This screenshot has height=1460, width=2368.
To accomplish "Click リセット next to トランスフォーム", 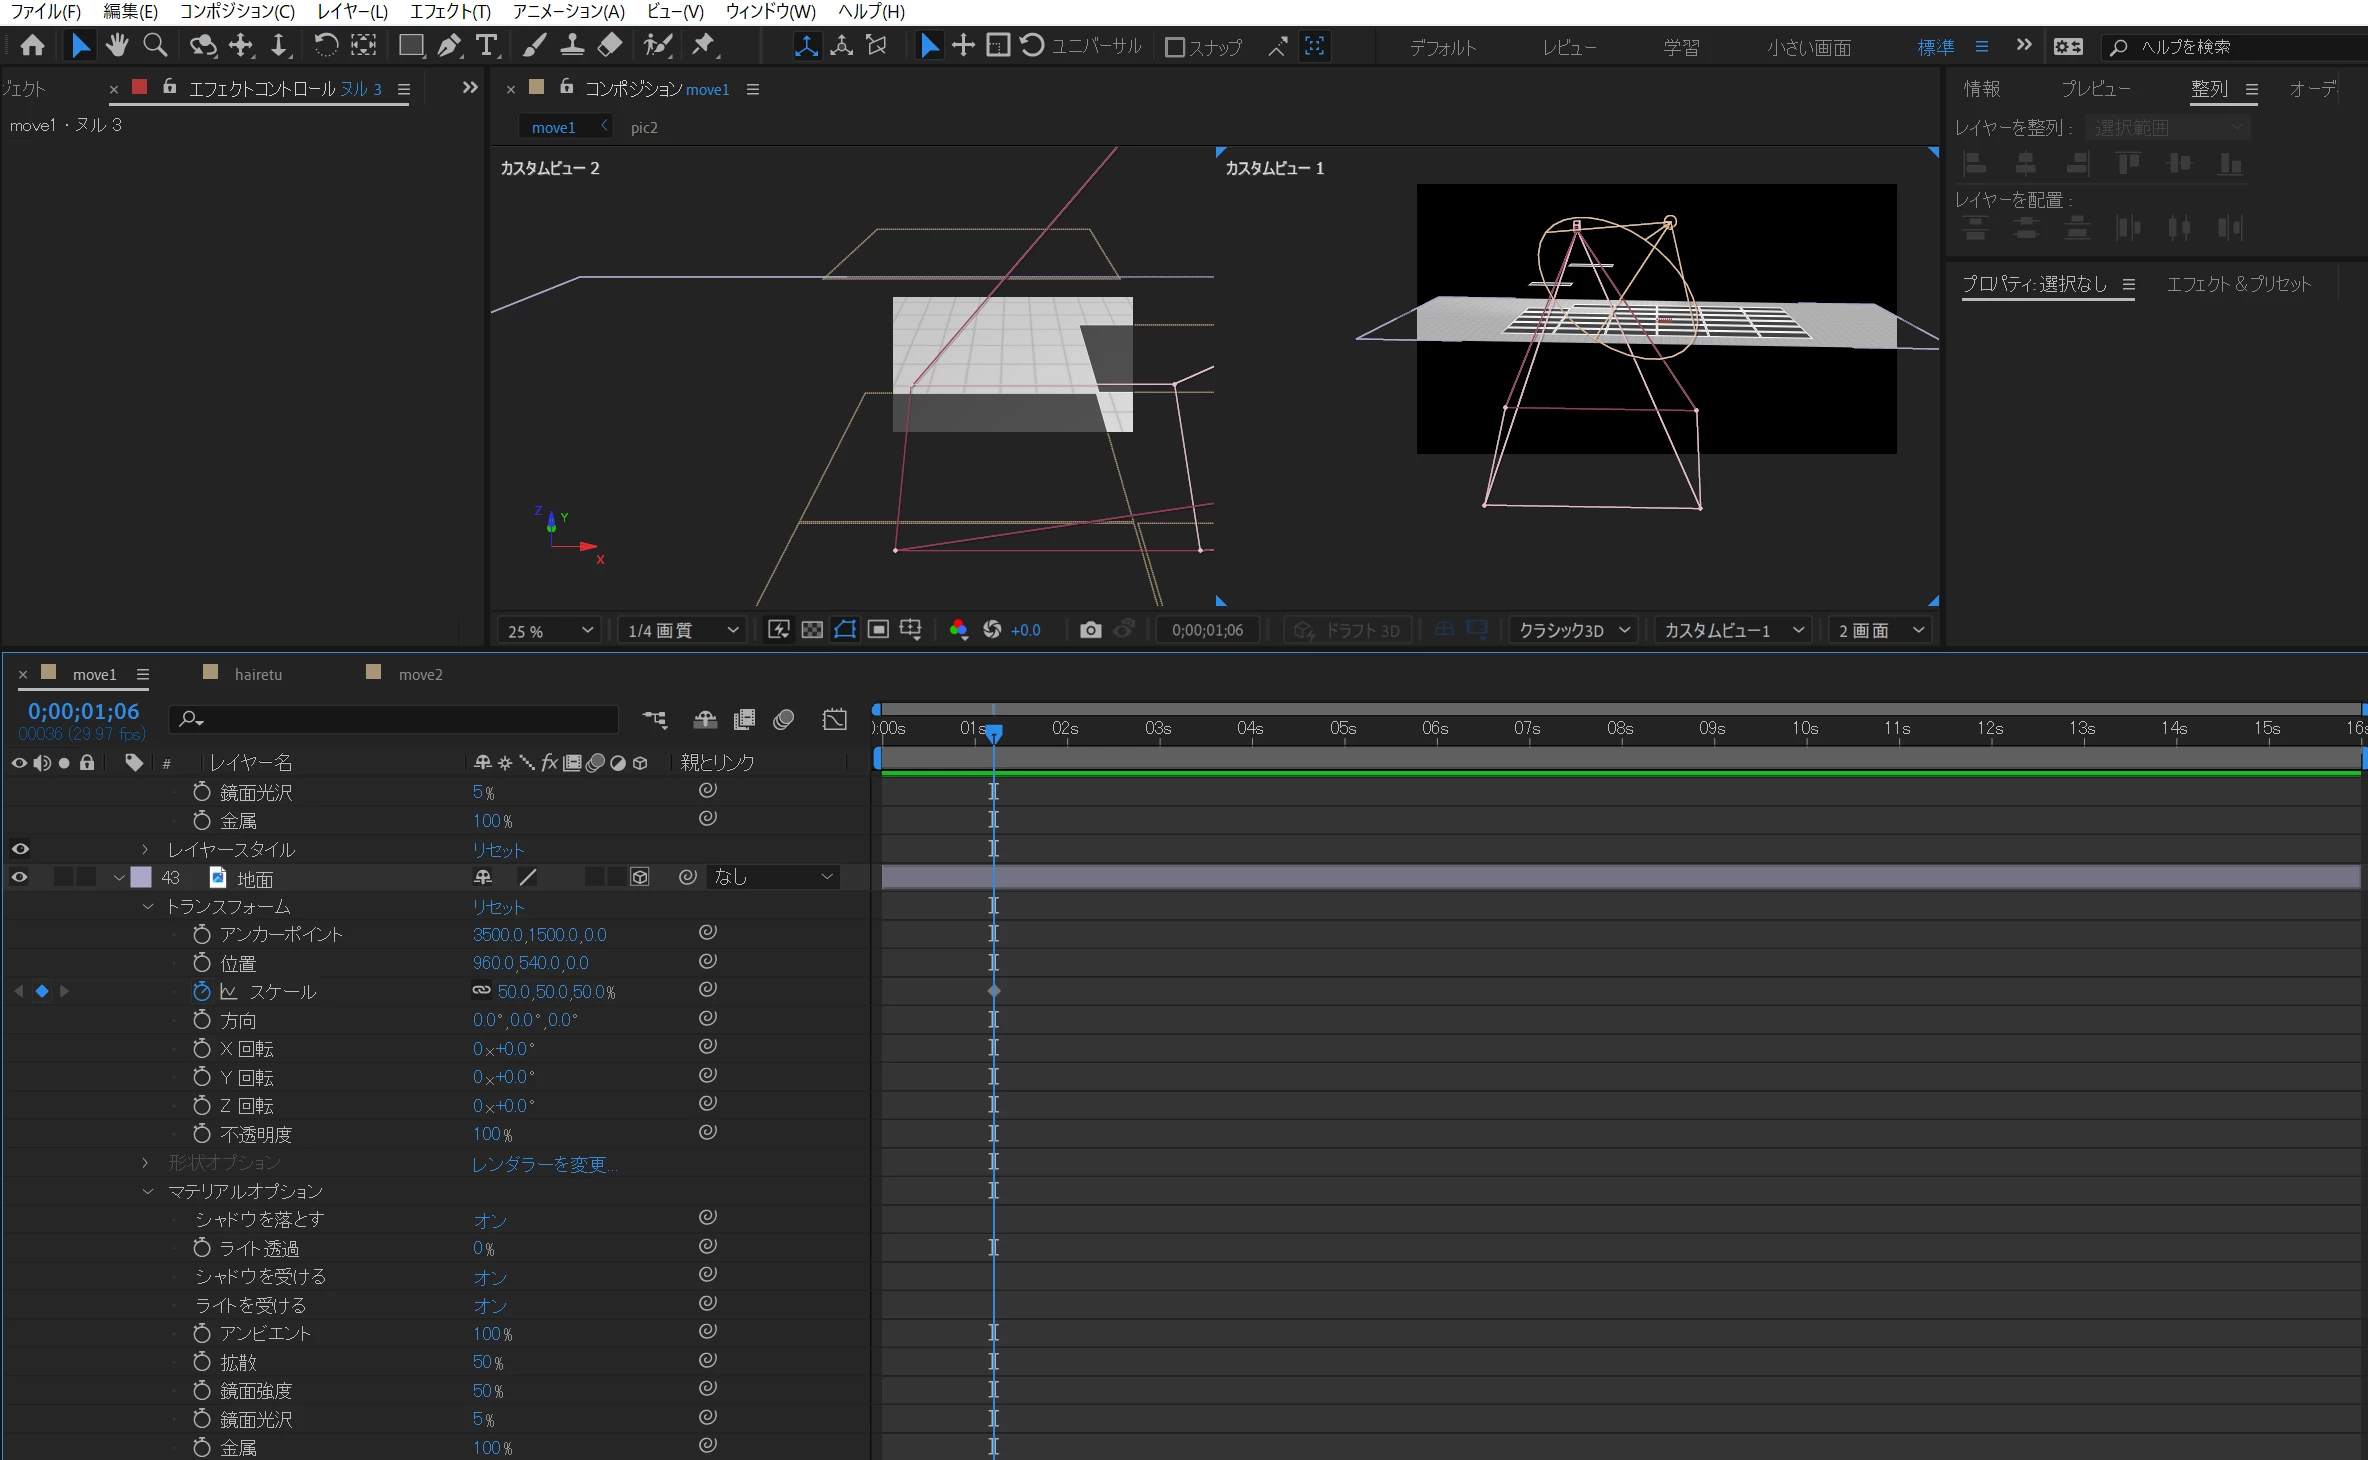I will point(498,906).
